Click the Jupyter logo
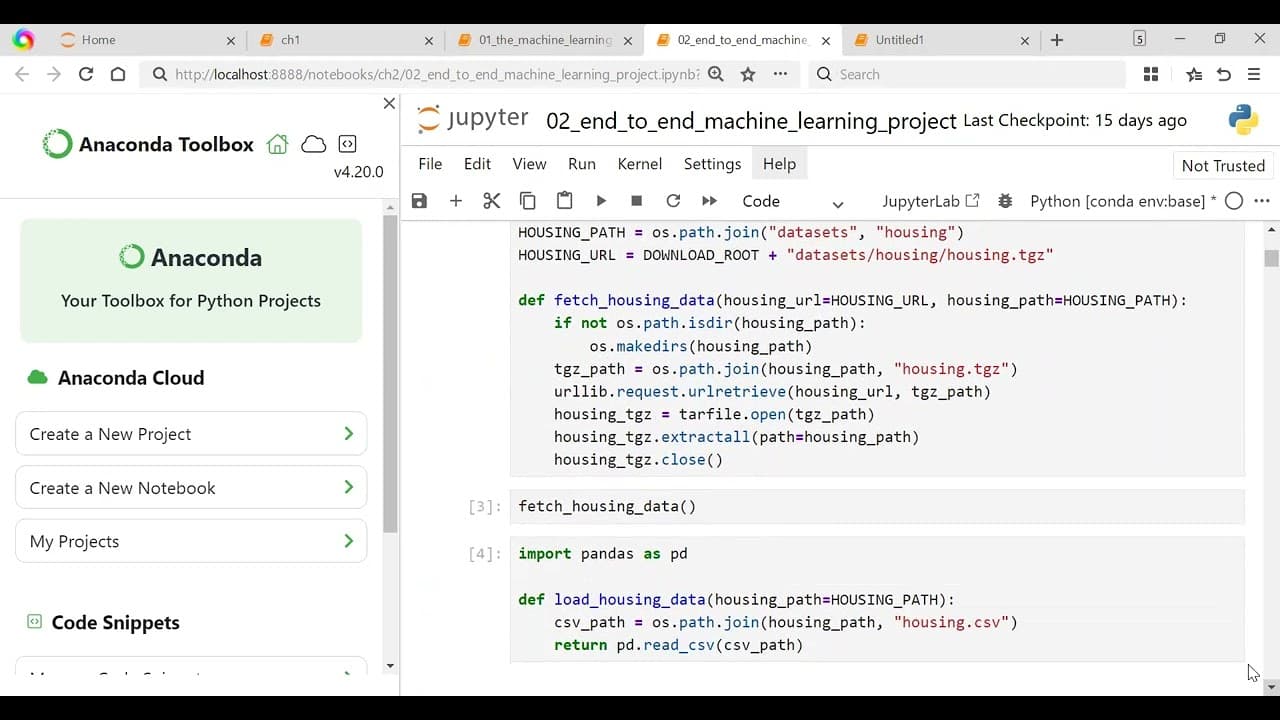The height and width of the screenshot is (720, 1280). pos(472,119)
